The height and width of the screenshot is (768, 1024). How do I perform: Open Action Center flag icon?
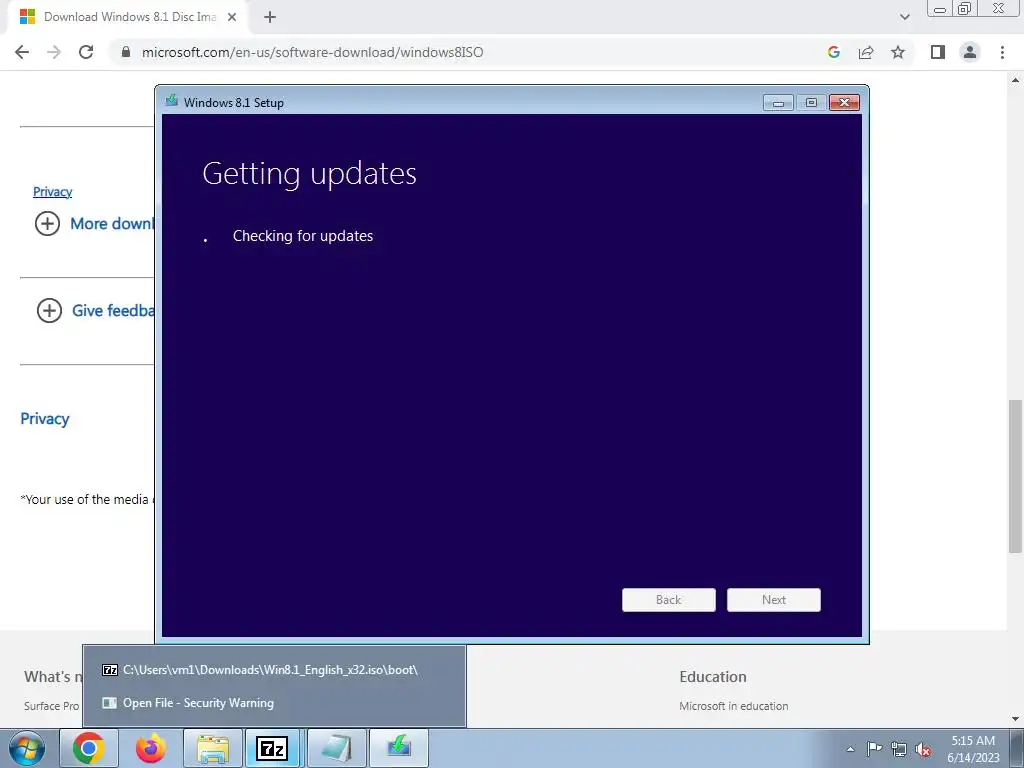pos(874,749)
